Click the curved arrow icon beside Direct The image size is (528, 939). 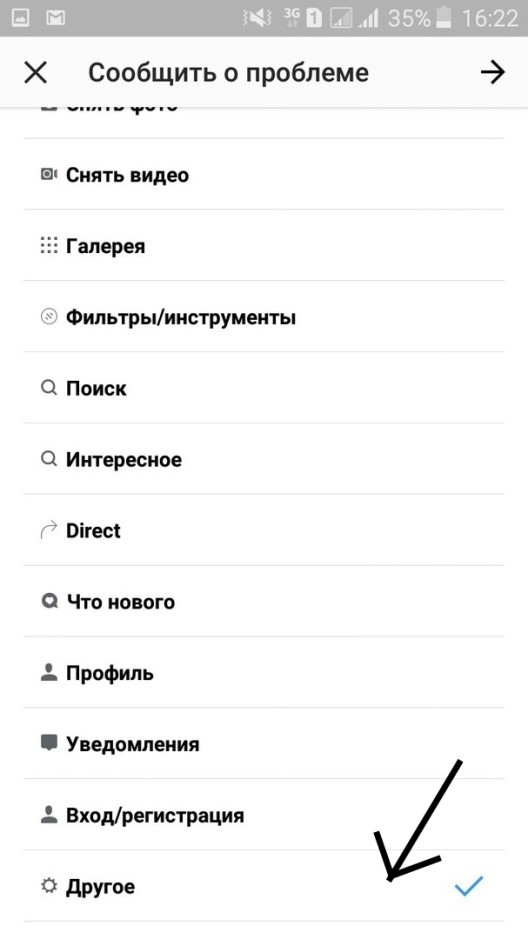(48, 530)
